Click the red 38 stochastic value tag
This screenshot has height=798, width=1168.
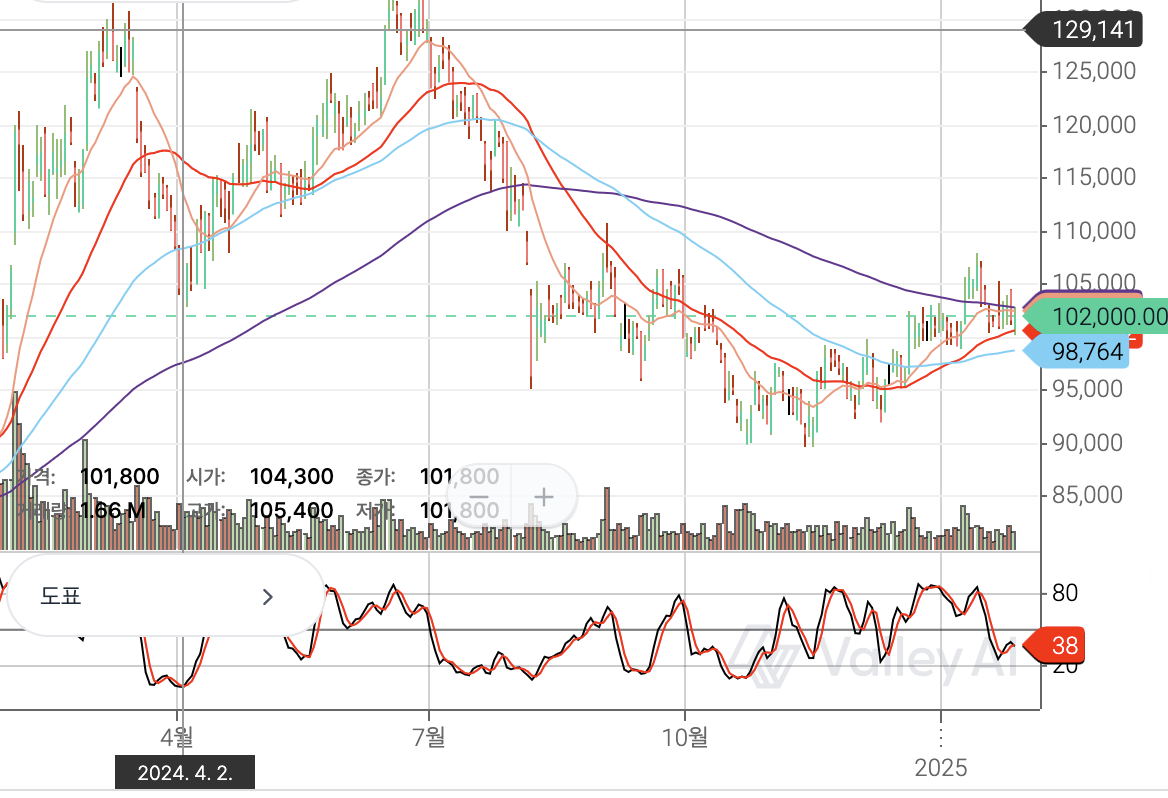click(1066, 646)
